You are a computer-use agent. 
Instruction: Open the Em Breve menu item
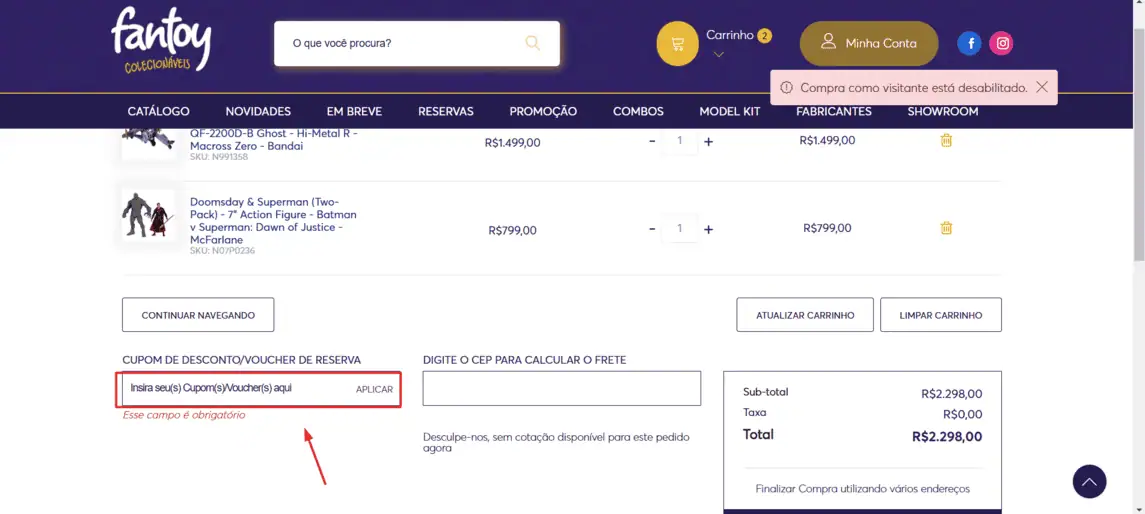pyautogui.click(x=354, y=112)
